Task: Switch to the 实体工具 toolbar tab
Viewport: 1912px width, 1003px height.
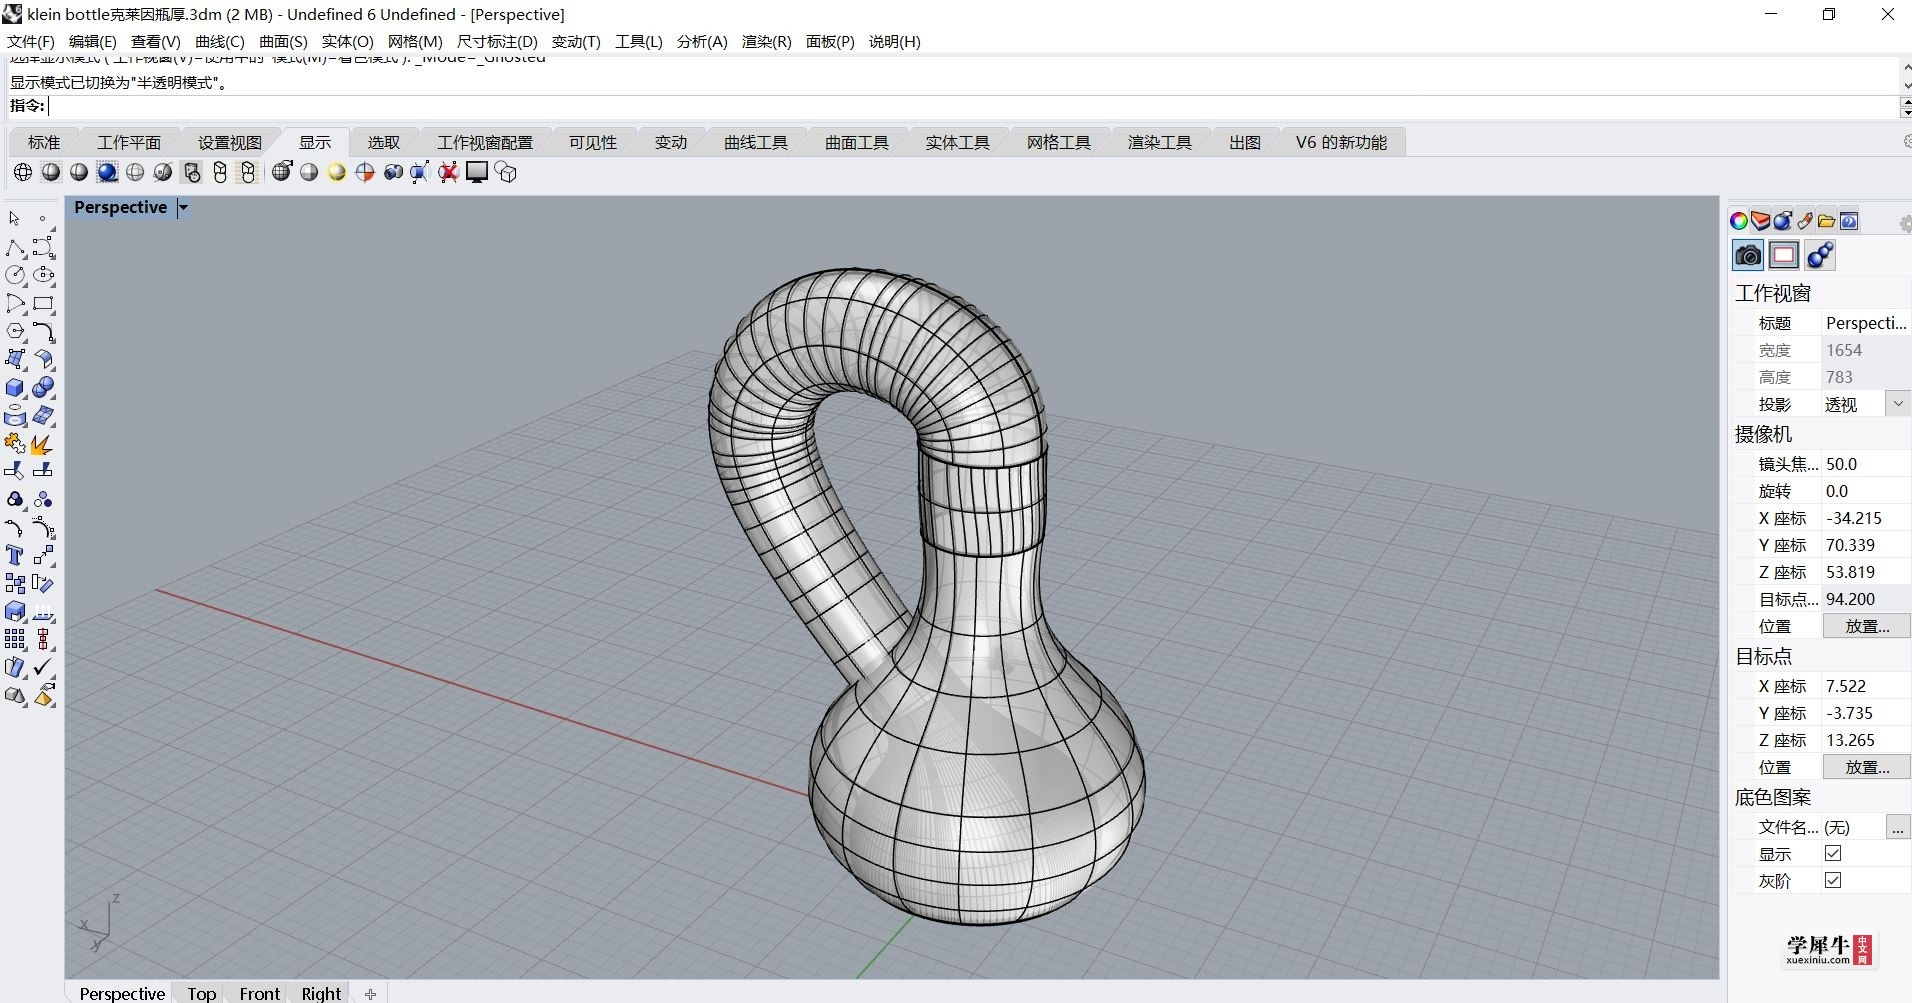Action: [957, 143]
